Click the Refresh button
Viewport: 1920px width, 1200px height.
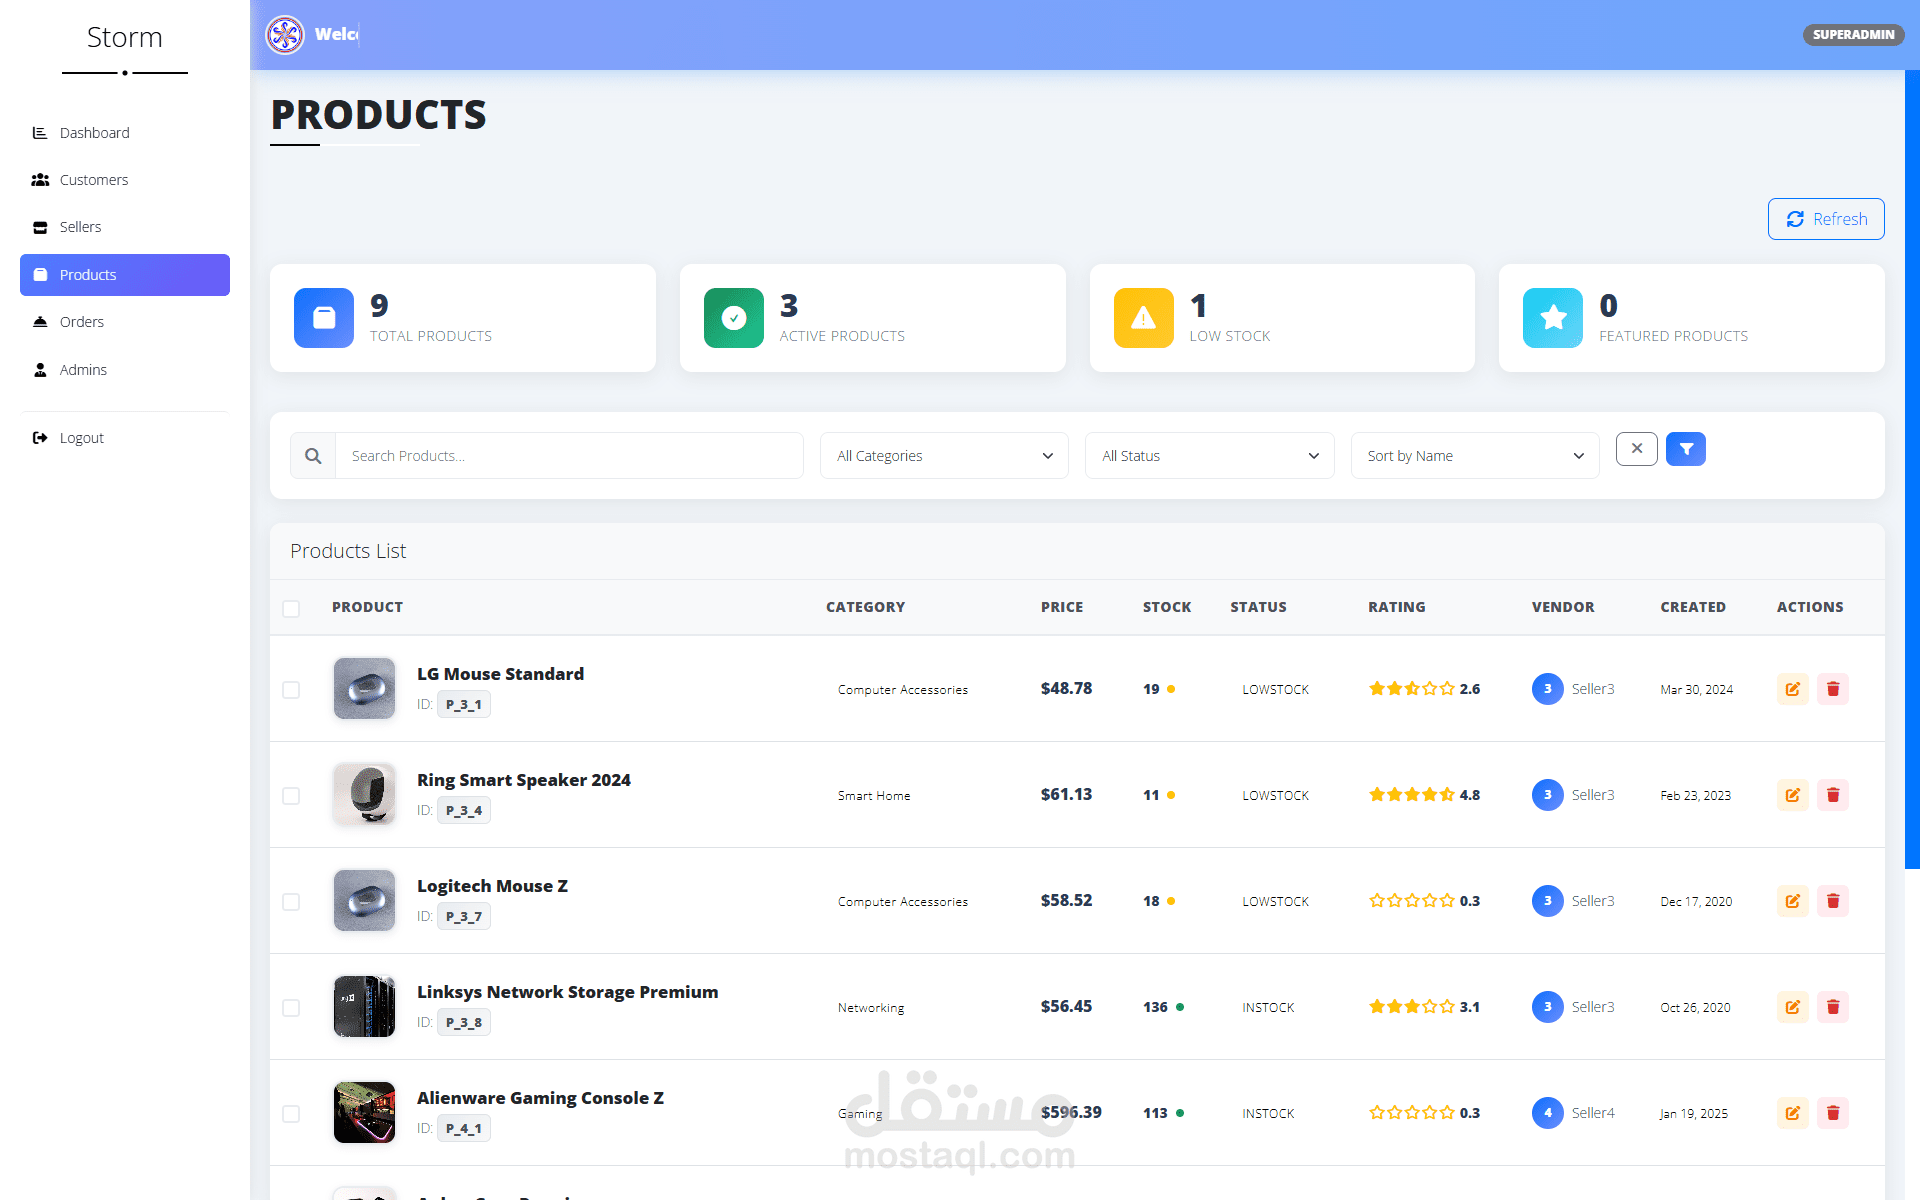(x=1825, y=219)
